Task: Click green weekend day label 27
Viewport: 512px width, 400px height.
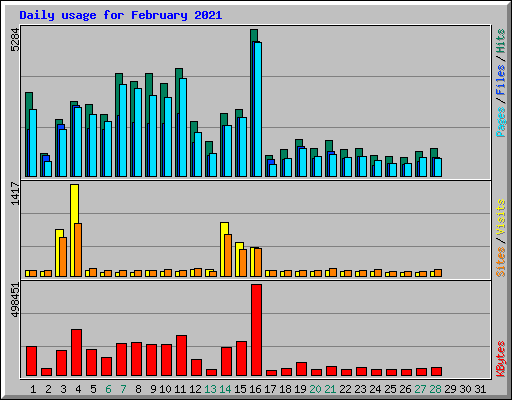Action: coord(420,389)
